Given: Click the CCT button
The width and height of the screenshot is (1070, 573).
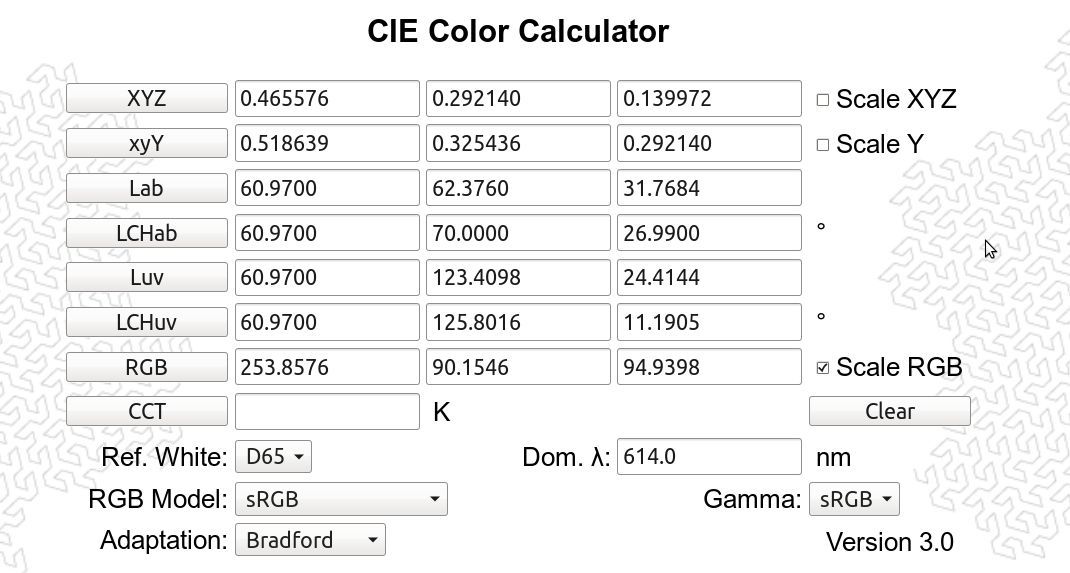Looking at the screenshot, I should [x=147, y=411].
